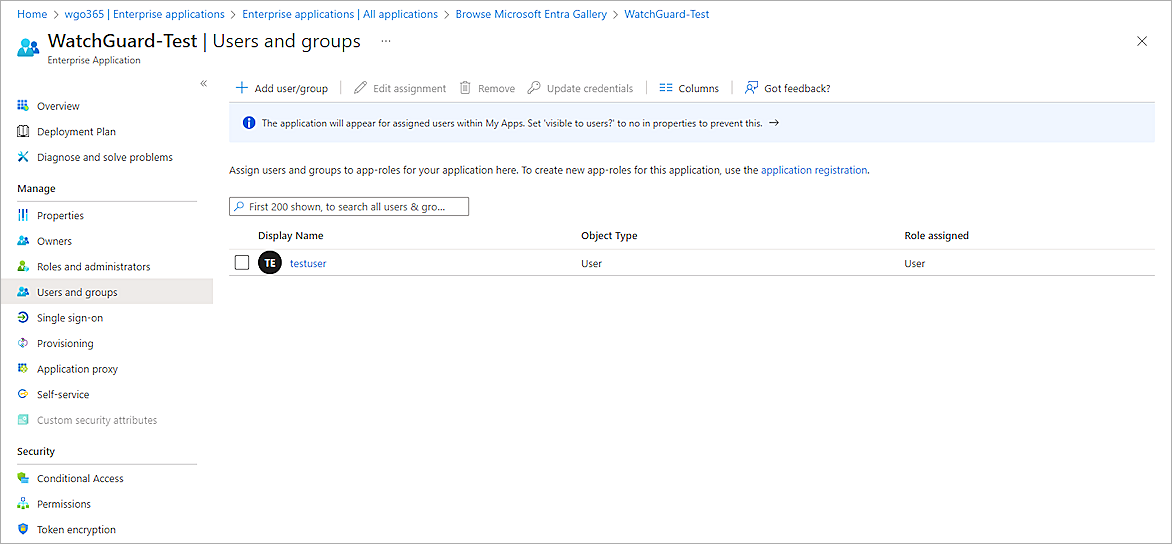1172x544 pixels.
Task: Open Users and groups in sidebar
Action: point(107,292)
